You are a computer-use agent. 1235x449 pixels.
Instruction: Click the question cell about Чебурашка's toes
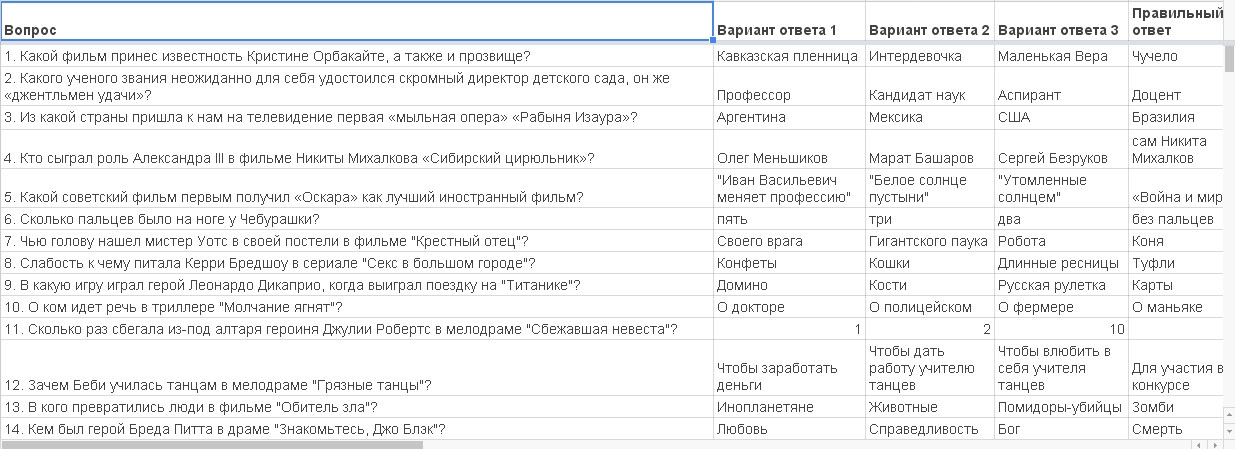pos(357,219)
